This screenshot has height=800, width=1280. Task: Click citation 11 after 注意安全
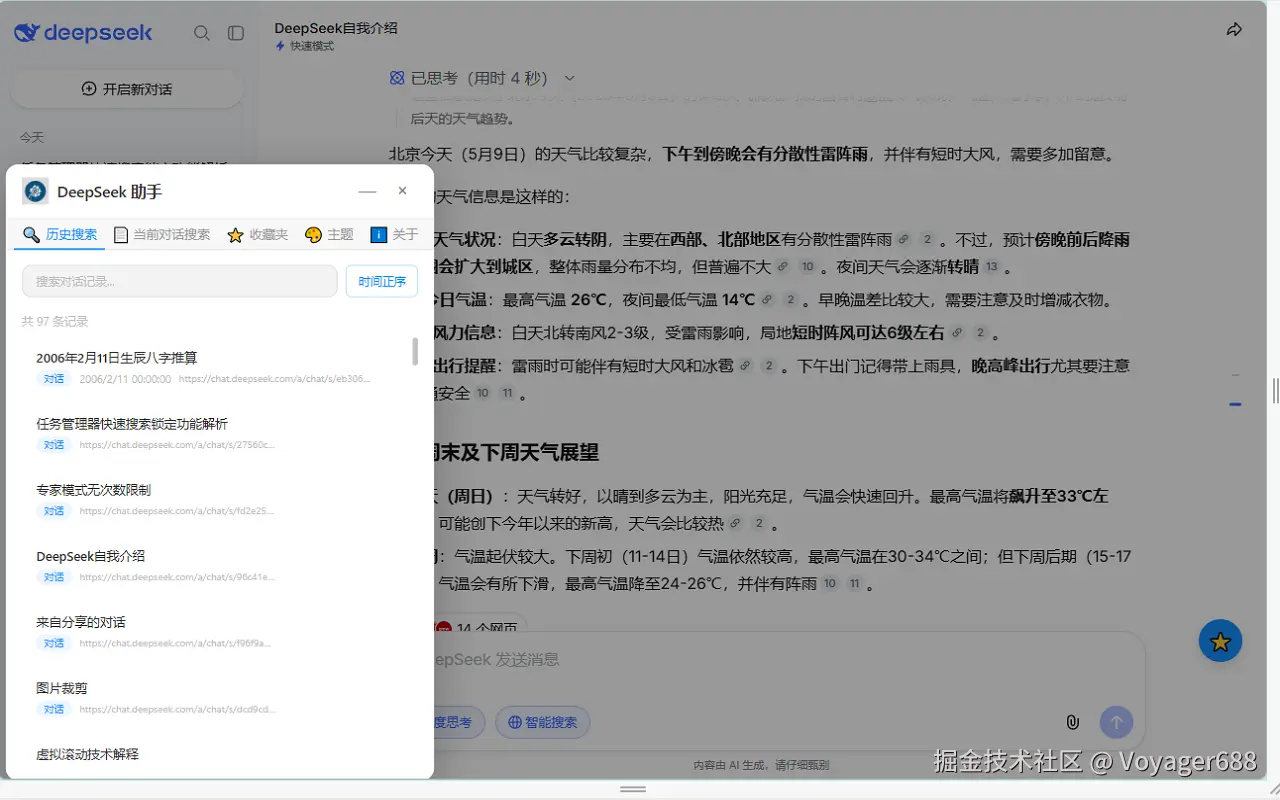click(507, 393)
